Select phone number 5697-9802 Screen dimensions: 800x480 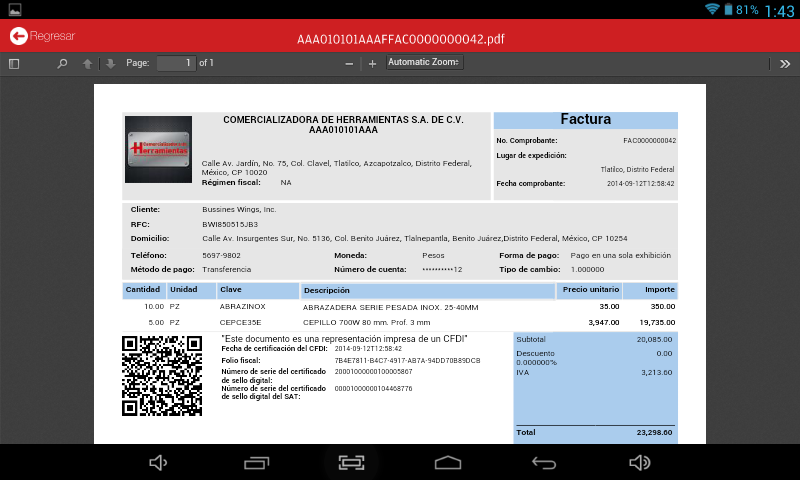point(221,256)
